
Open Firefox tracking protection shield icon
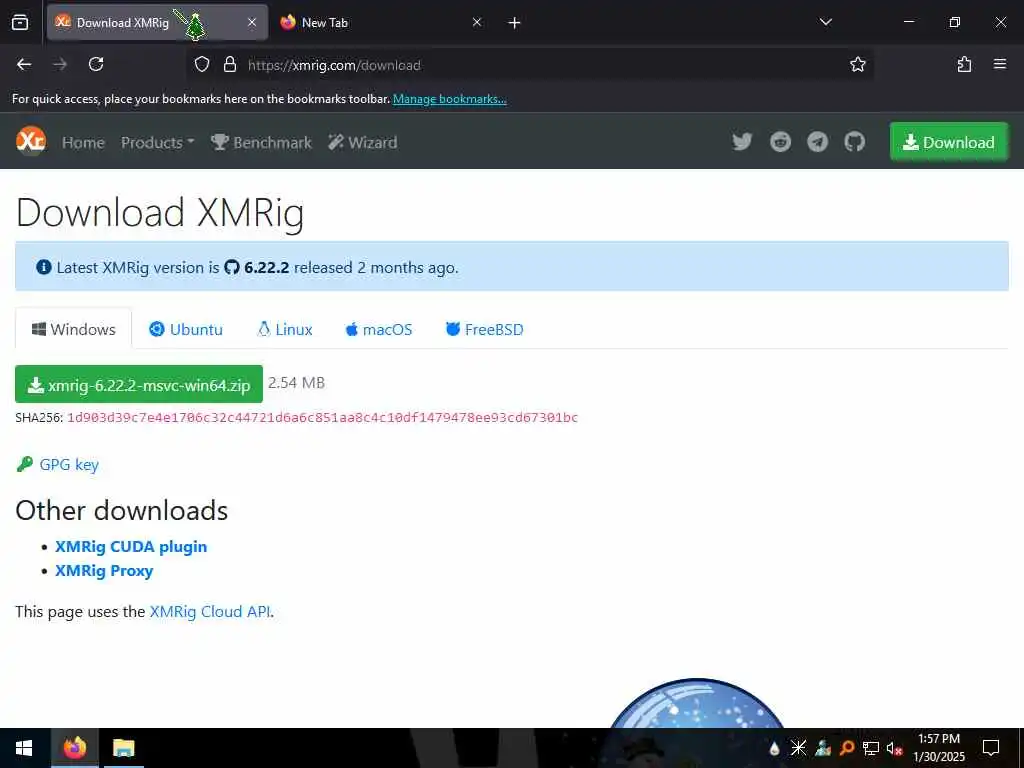[x=202, y=65]
